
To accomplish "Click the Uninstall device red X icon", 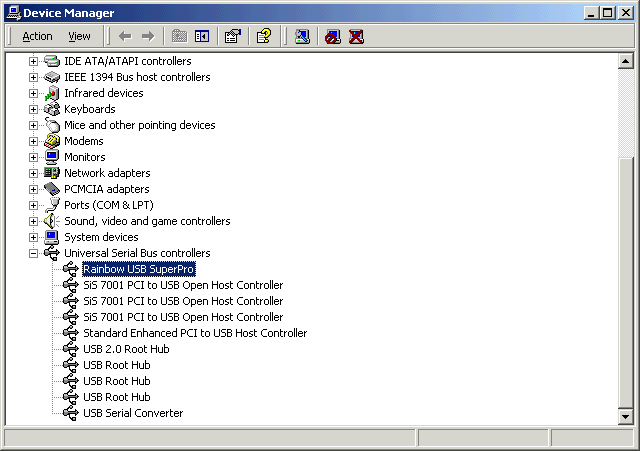I will coord(356,37).
